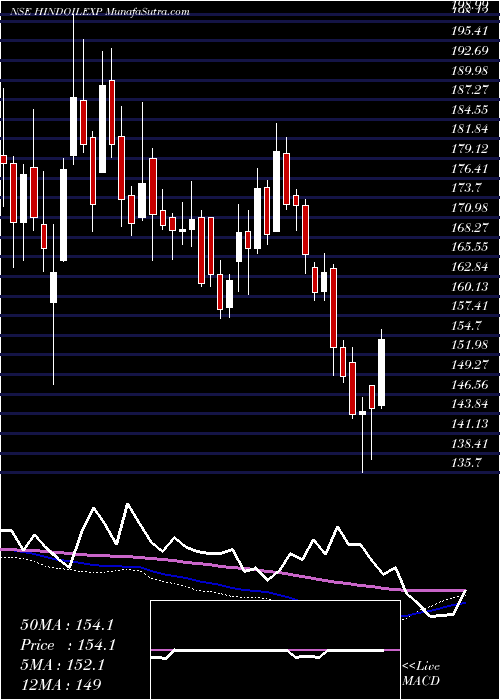
Task: Select the 162.84 price axis label
Action: pyautogui.click(x=470, y=267)
